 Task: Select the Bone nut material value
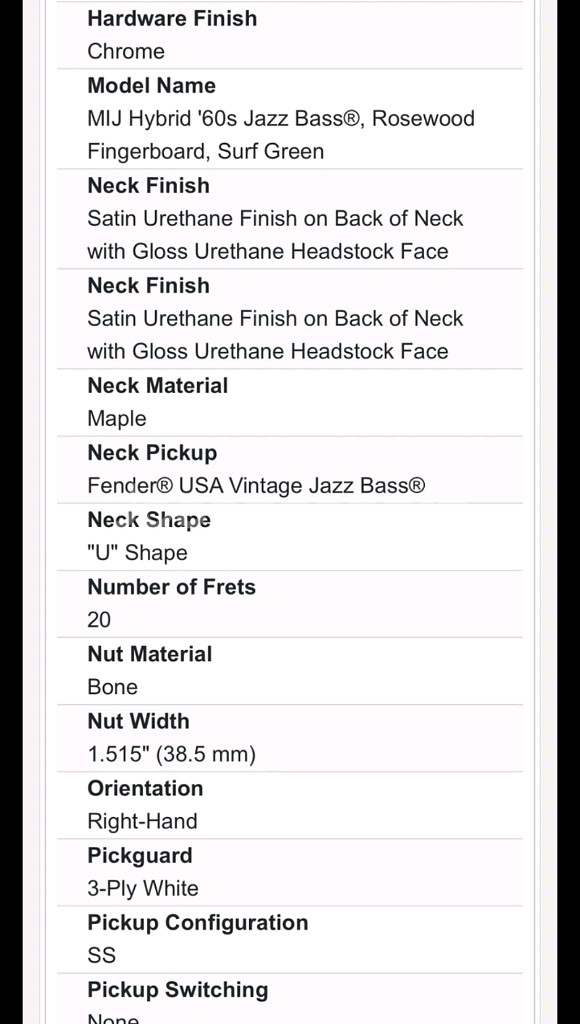tap(112, 688)
